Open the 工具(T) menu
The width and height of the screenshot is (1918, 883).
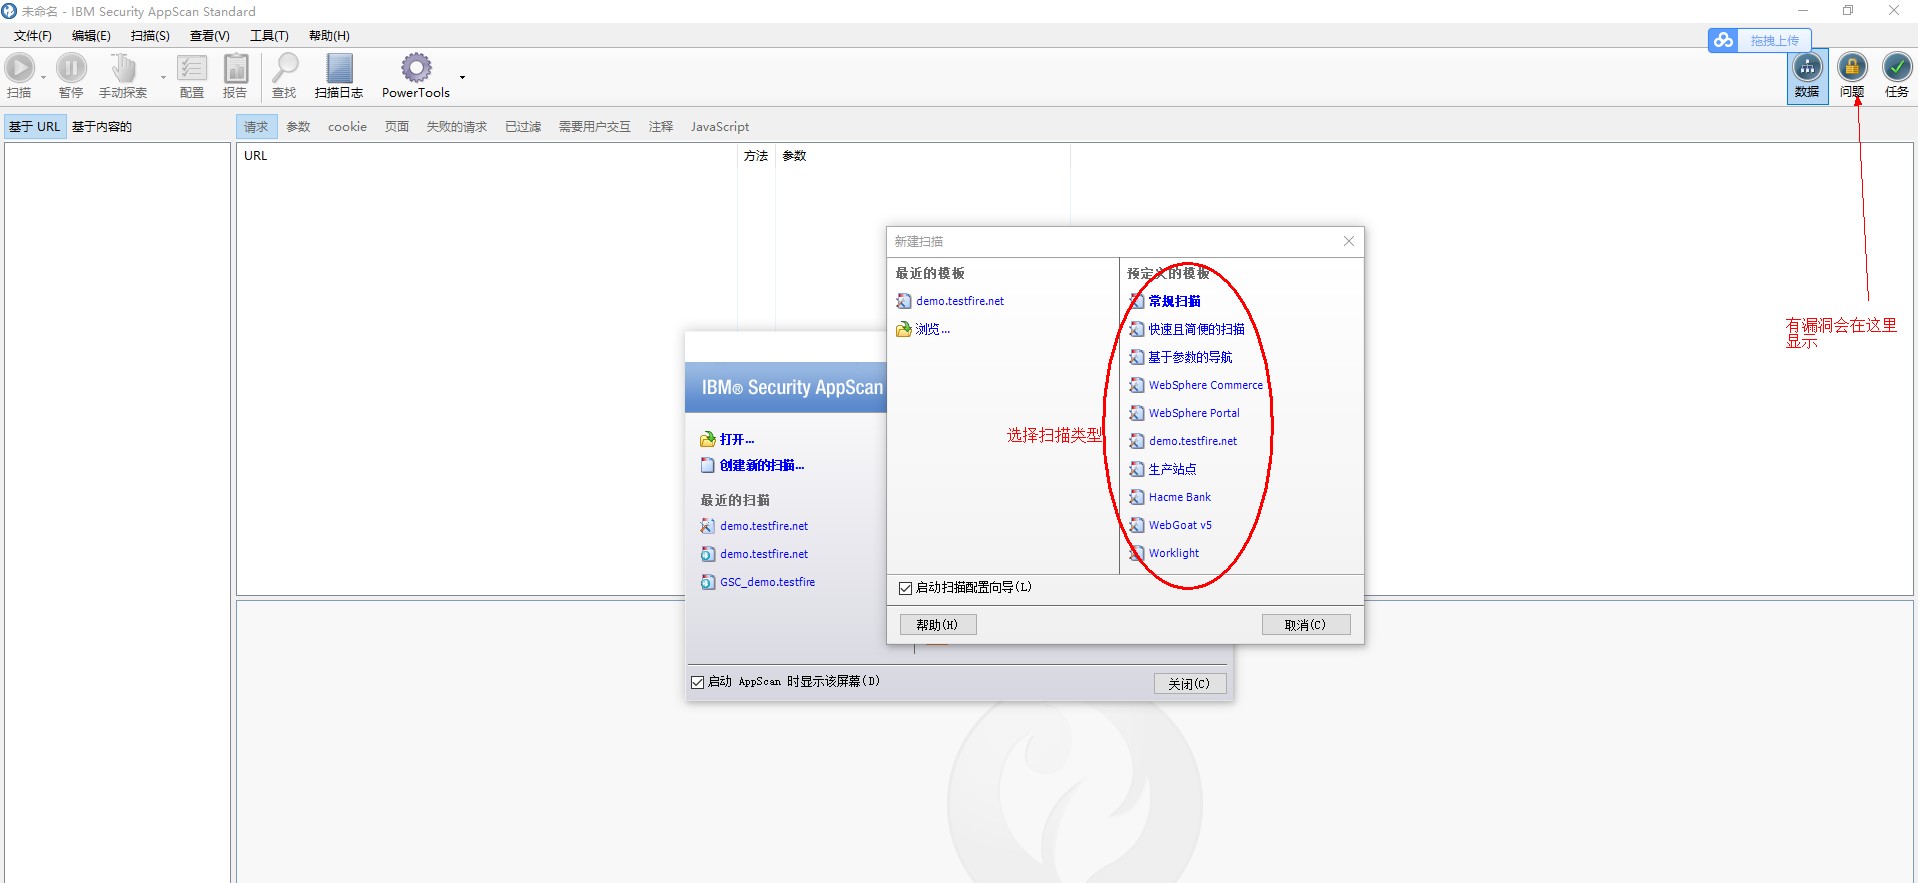coord(269,36)
